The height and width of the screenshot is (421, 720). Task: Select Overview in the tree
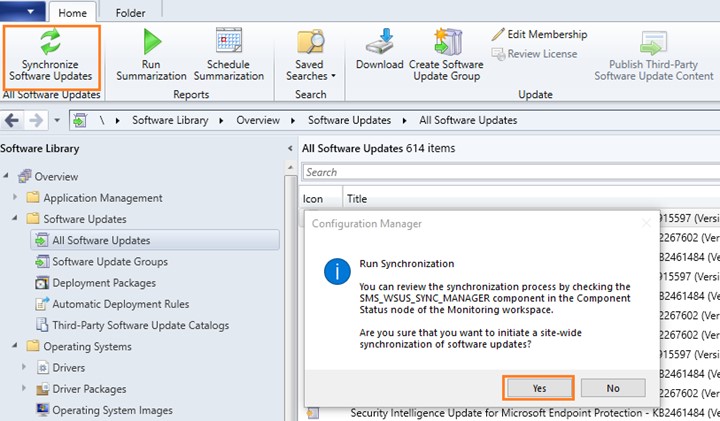pyautogui.click(x=56, y=177)
